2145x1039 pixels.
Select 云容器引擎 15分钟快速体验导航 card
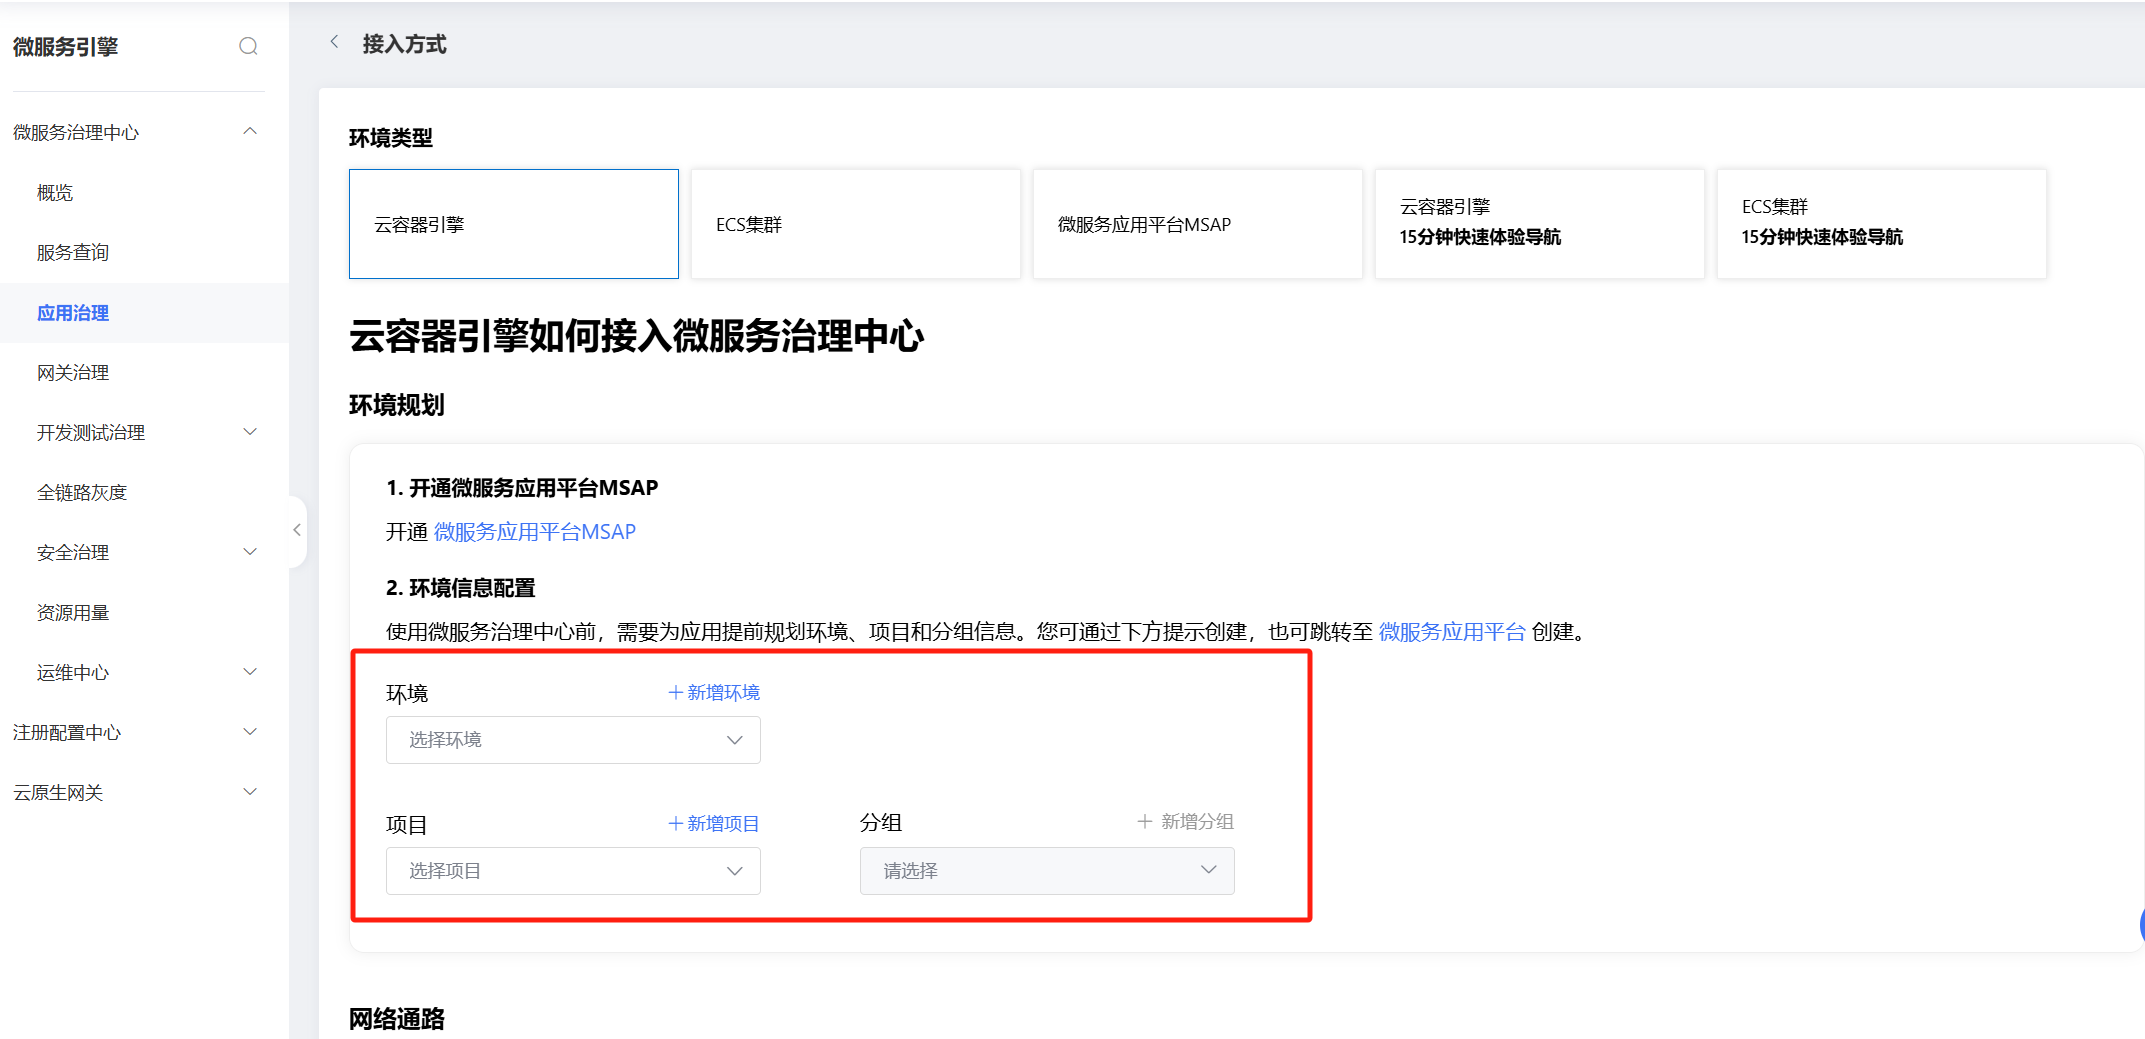click(x=1540, y=224)
